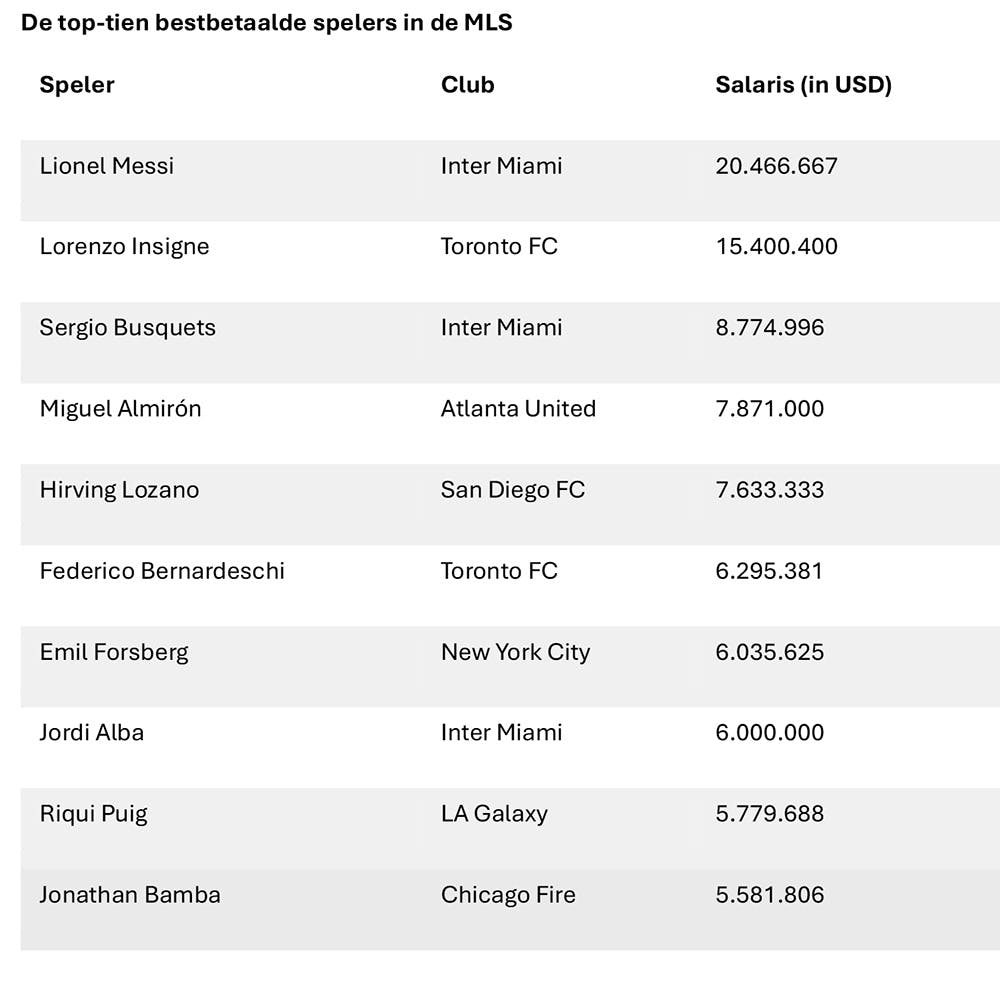
Task: Click the New York City club cell
Action: click(515, 652)
